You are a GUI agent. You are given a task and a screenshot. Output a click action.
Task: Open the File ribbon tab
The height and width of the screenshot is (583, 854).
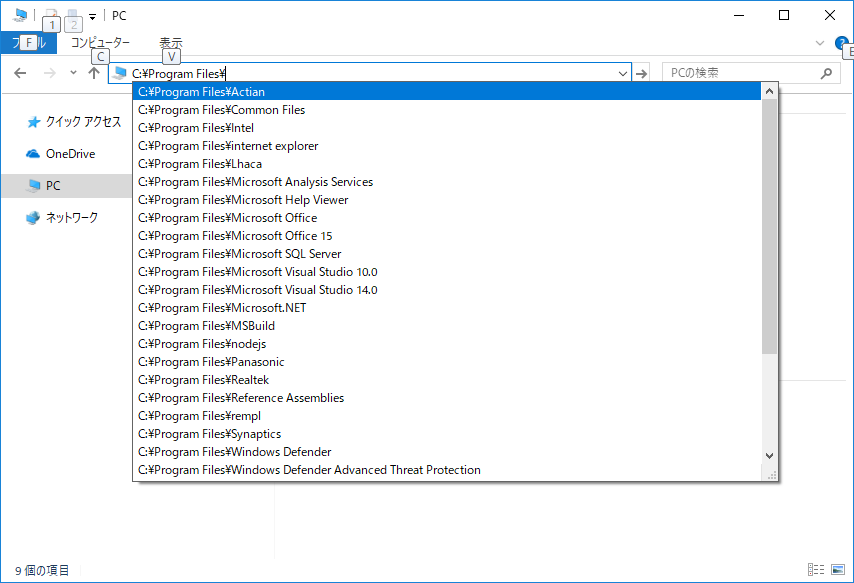28,43
